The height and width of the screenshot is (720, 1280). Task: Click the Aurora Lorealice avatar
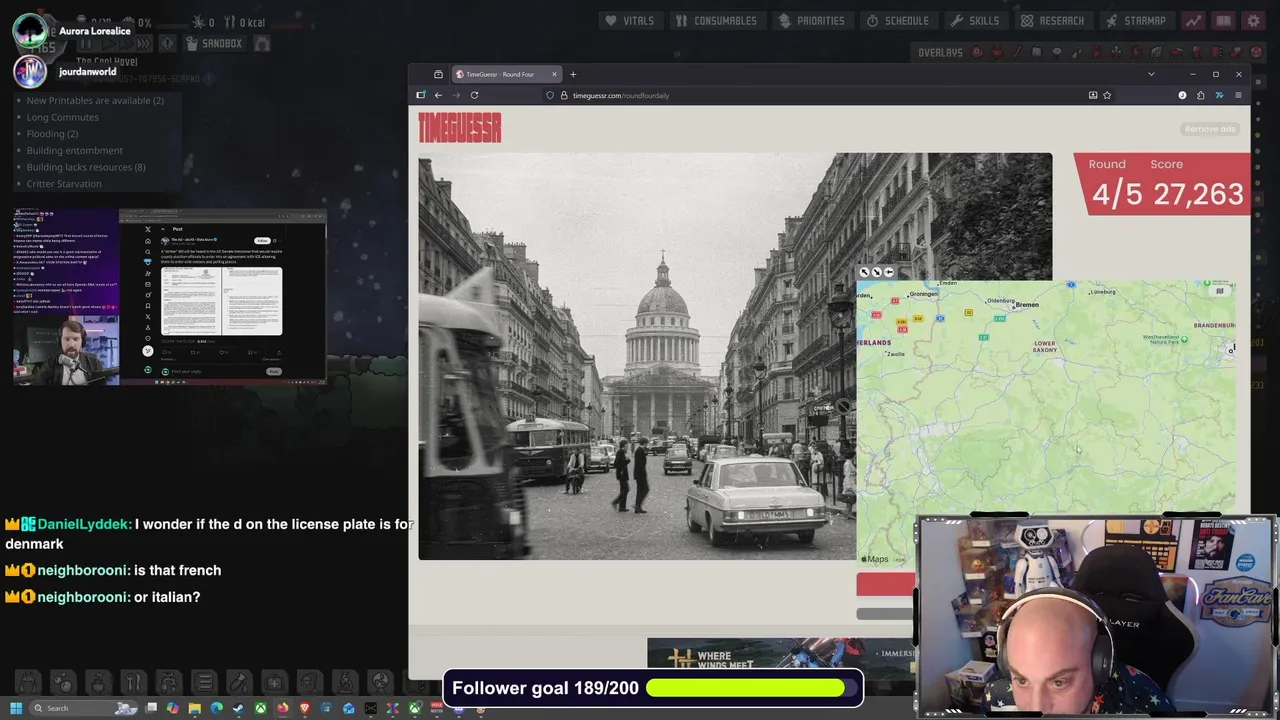click(x=31, y=30)
